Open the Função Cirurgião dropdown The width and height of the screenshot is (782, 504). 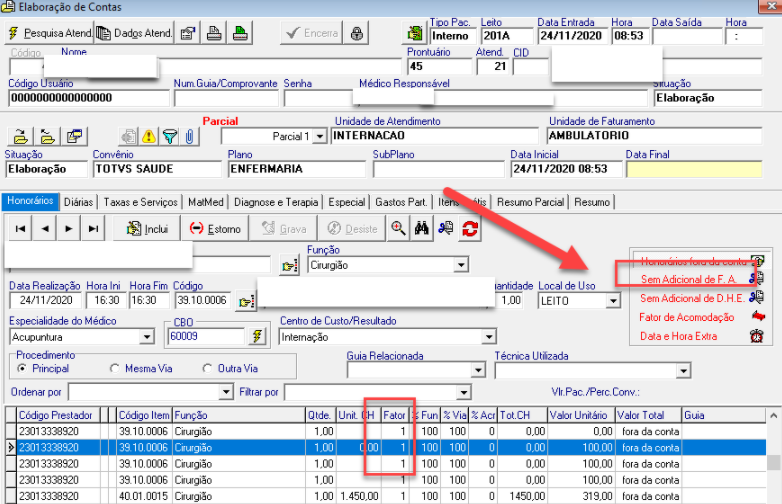point(461,265)
